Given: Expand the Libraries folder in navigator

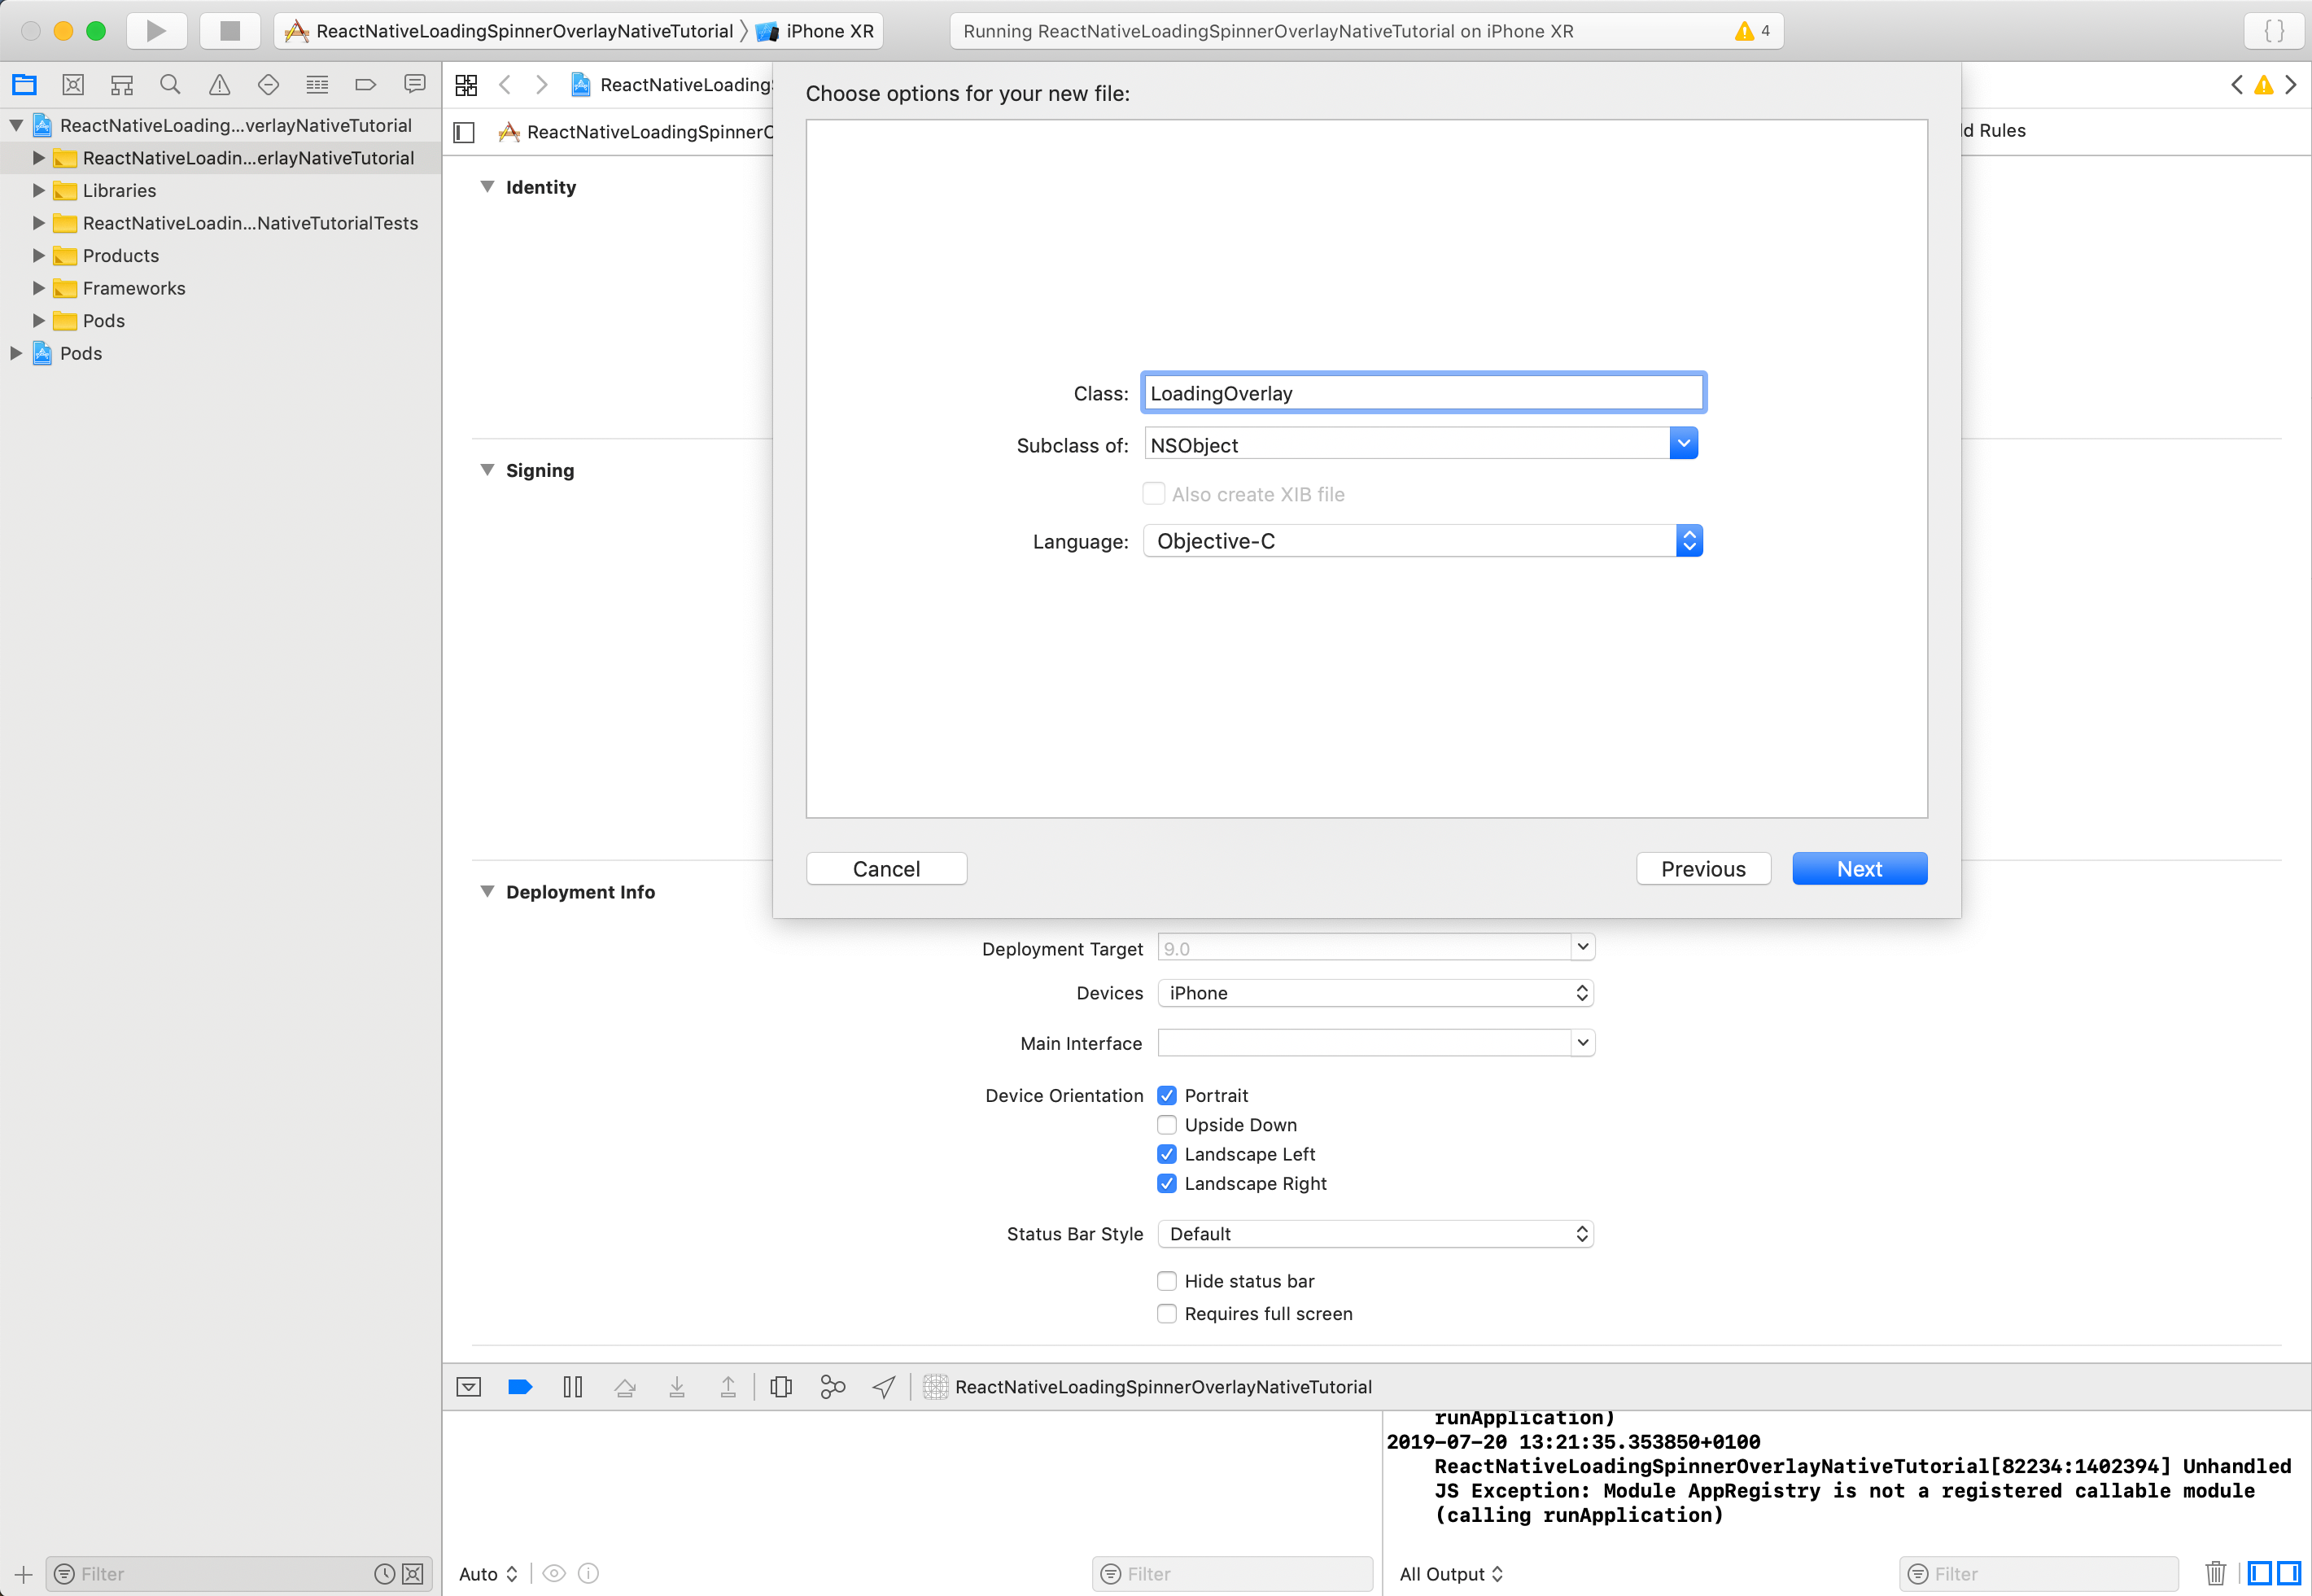Looking at the screenshot, I should [x=39, y=190].
